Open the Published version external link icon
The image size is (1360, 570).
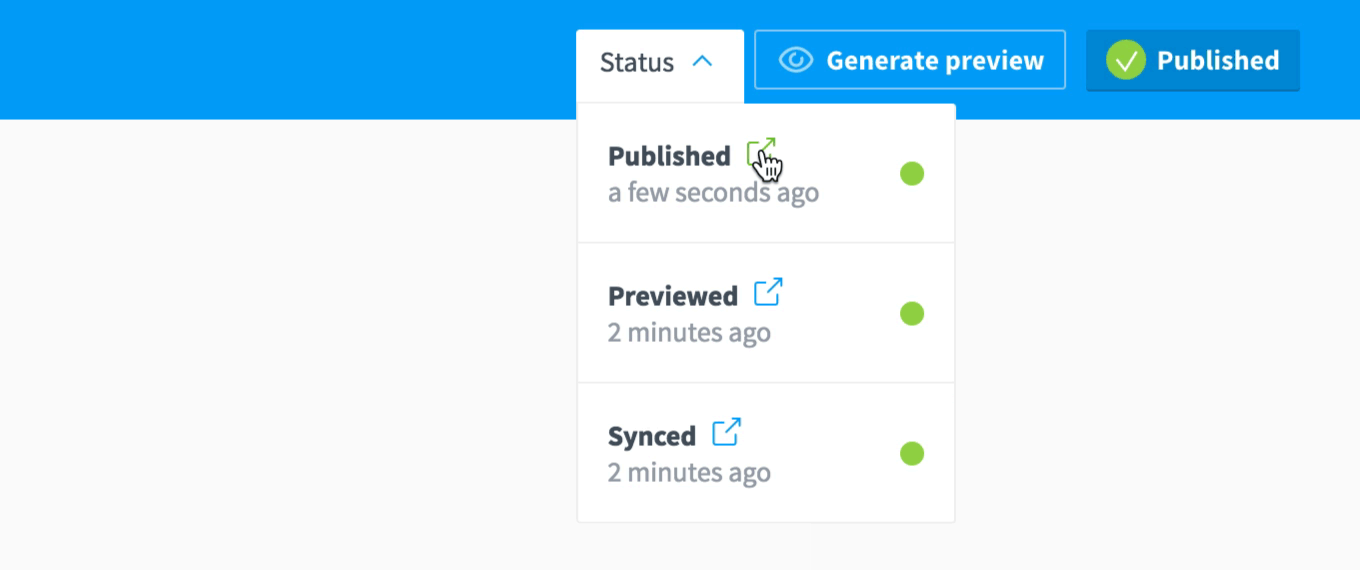761,154
